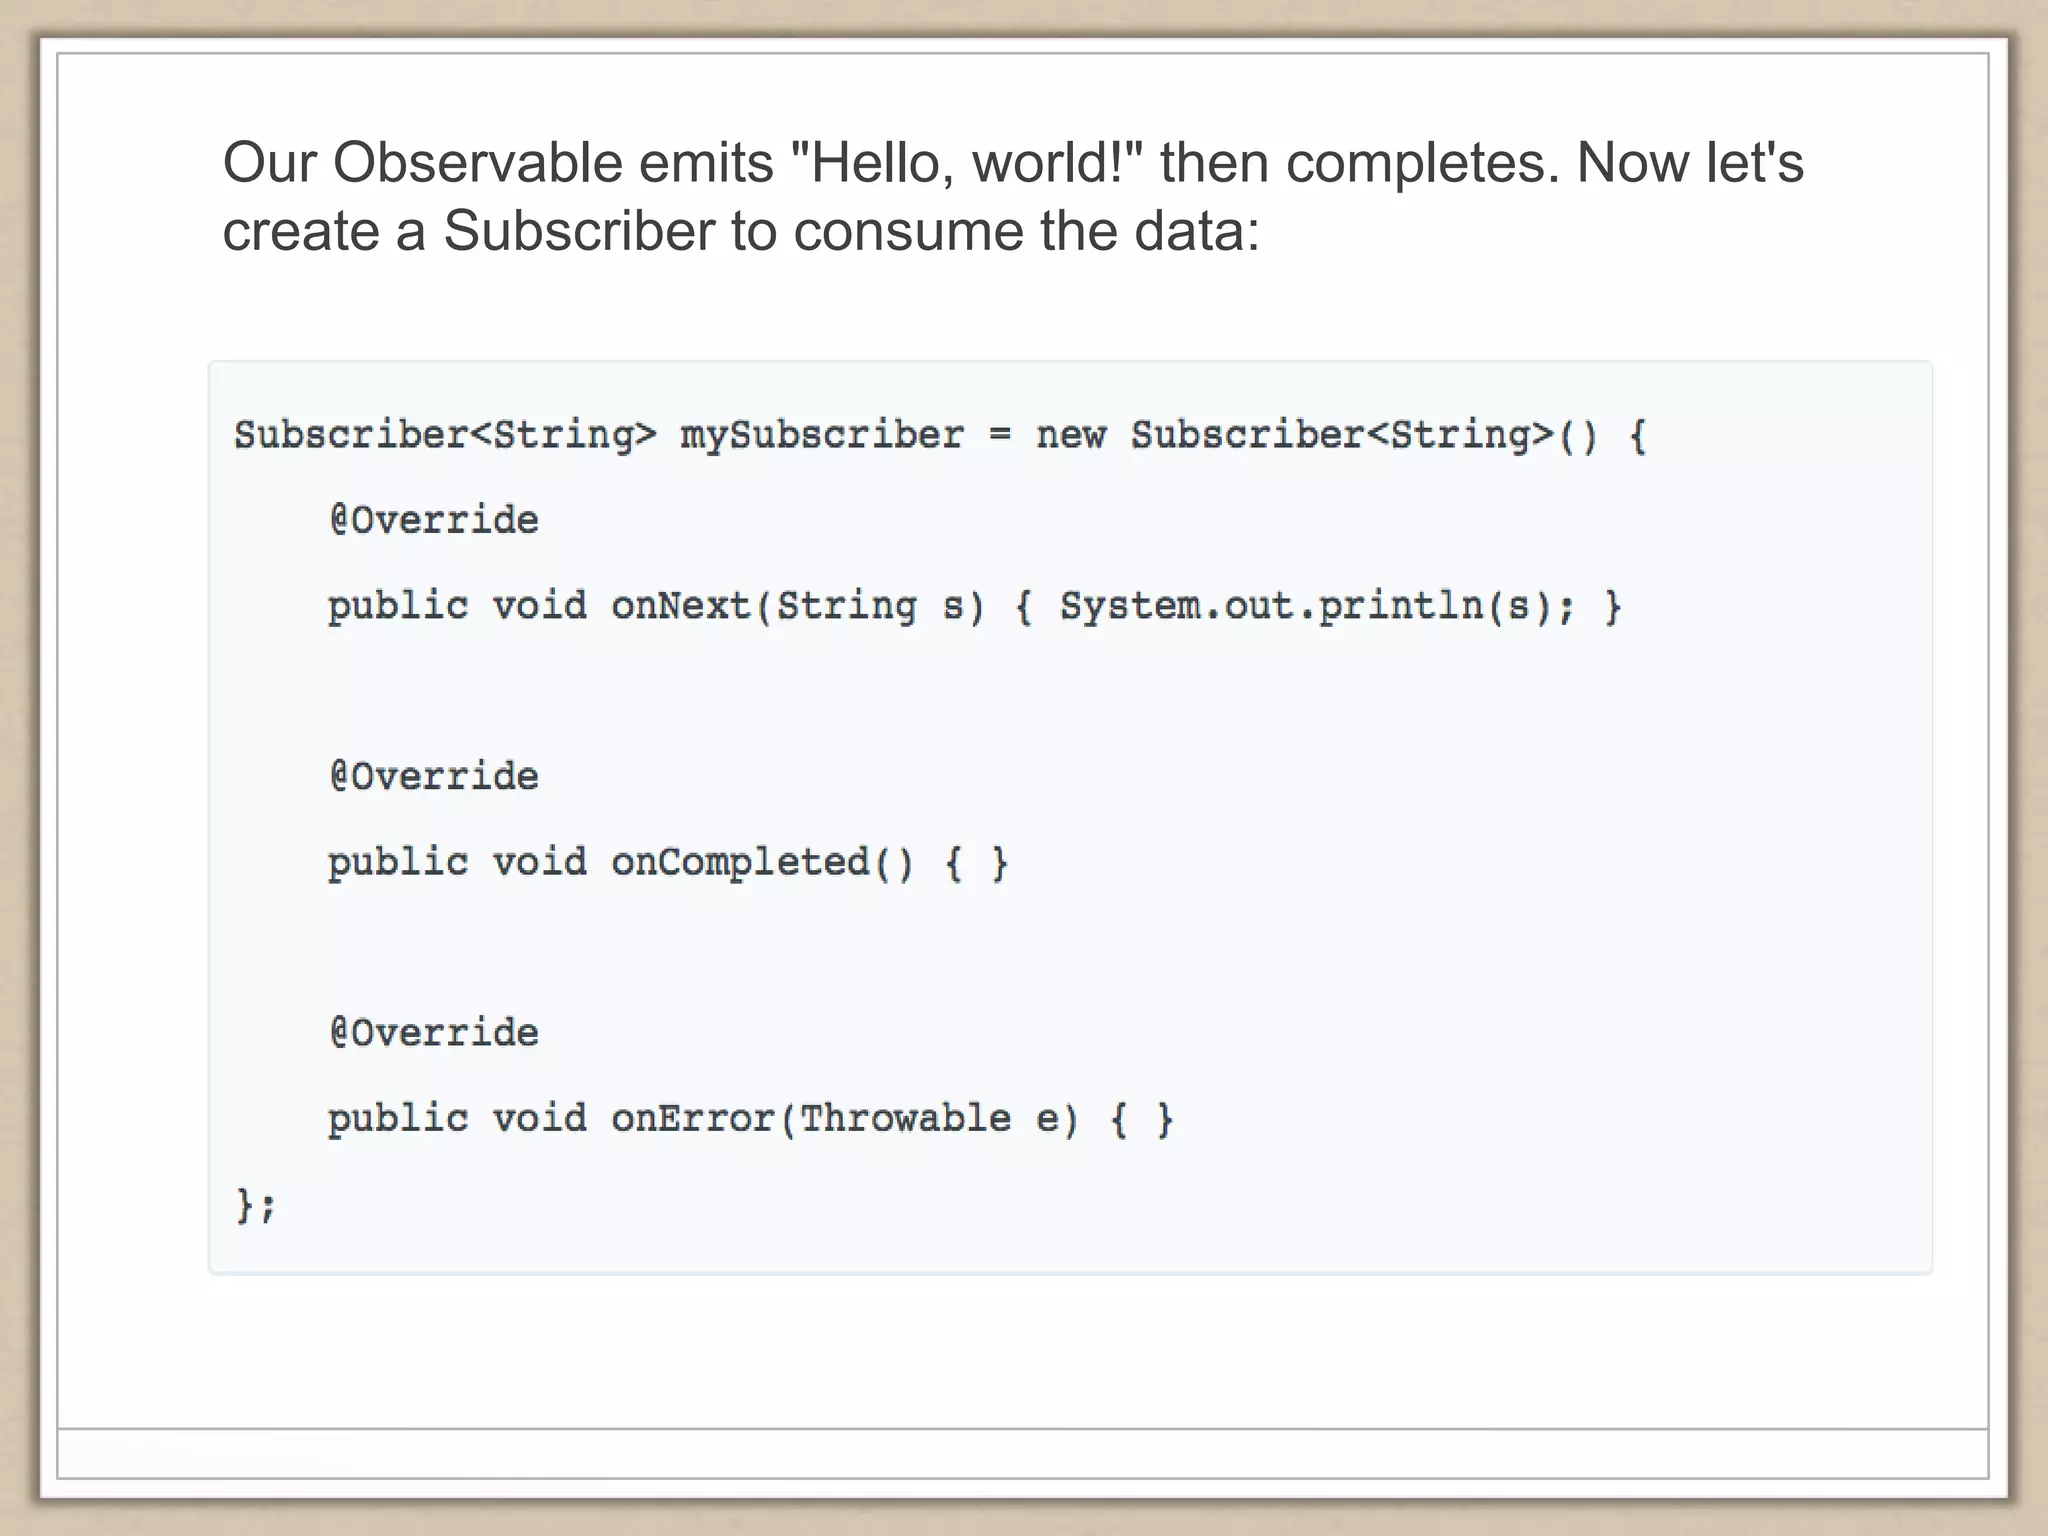The height and width of the screenshot is (1536, 2048).
Task: Click the third @Override annotation
Action: click(434, 1032)
